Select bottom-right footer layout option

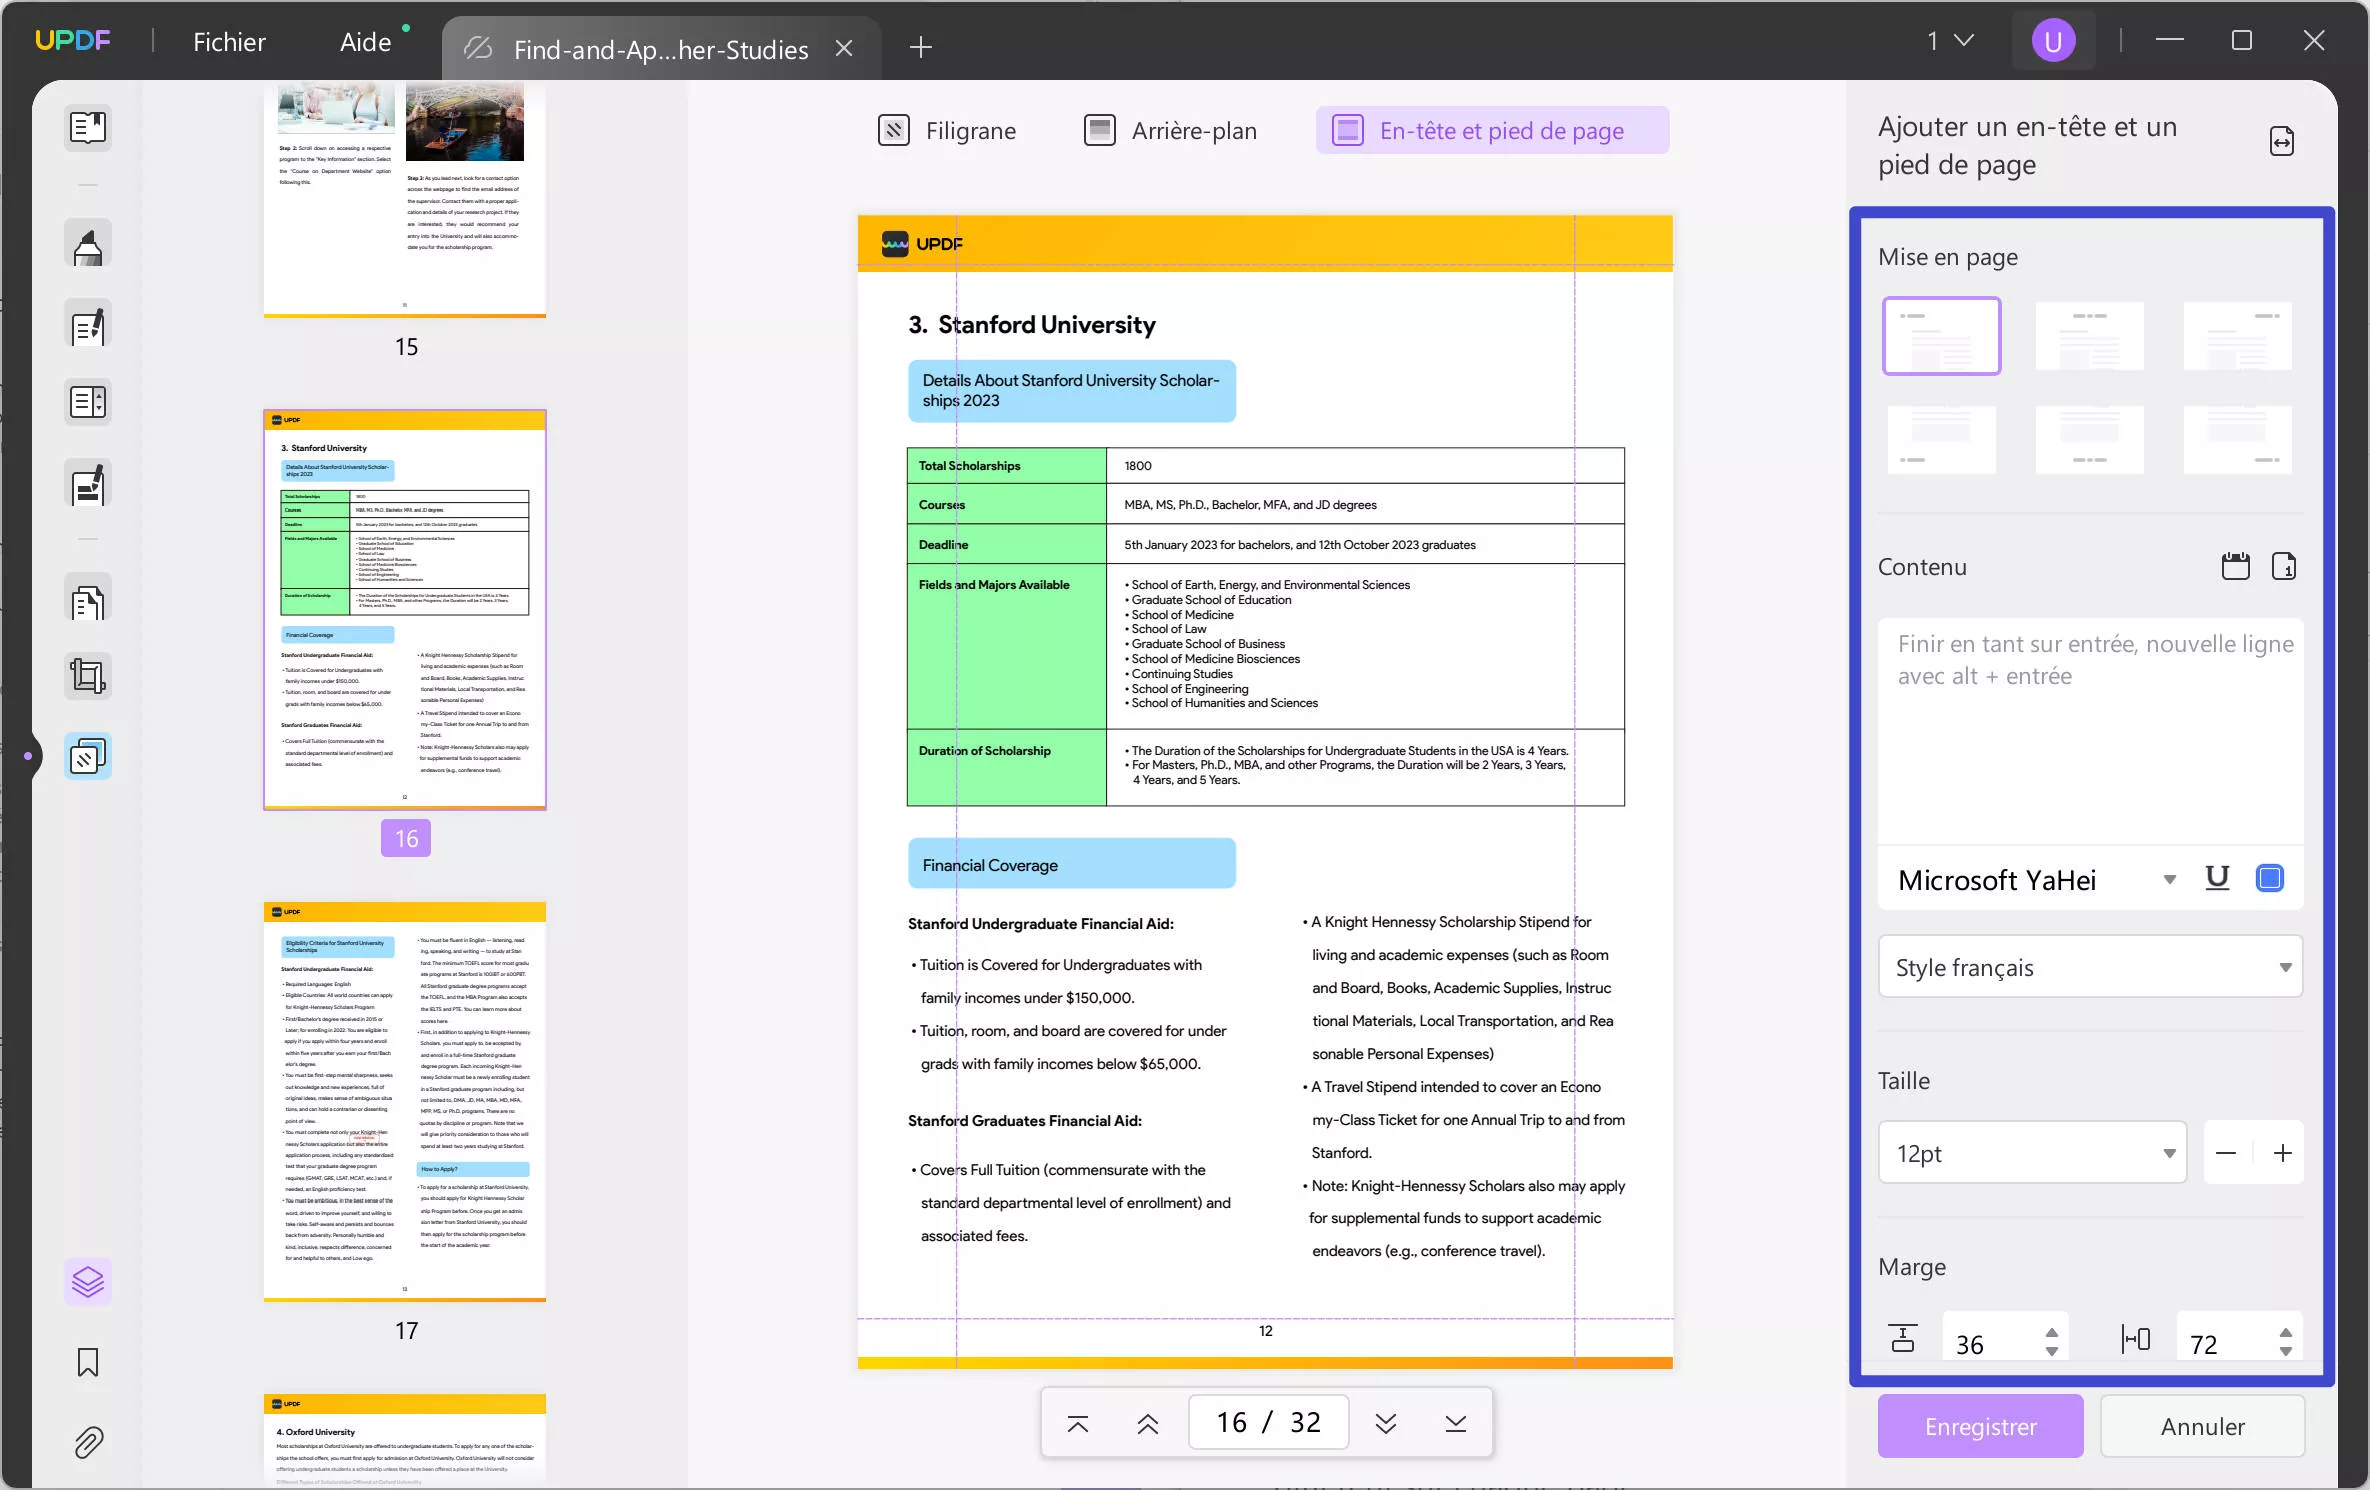click(2237, 440)
